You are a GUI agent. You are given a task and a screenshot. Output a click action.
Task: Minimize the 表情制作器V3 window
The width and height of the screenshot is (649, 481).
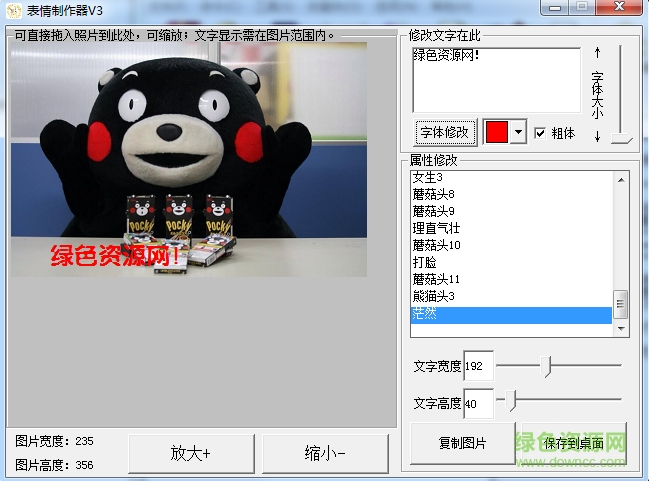555,7
